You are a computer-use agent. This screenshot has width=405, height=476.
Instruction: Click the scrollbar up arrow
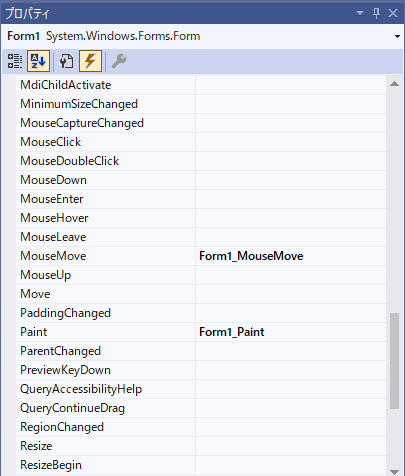click(x=394, y=84)
